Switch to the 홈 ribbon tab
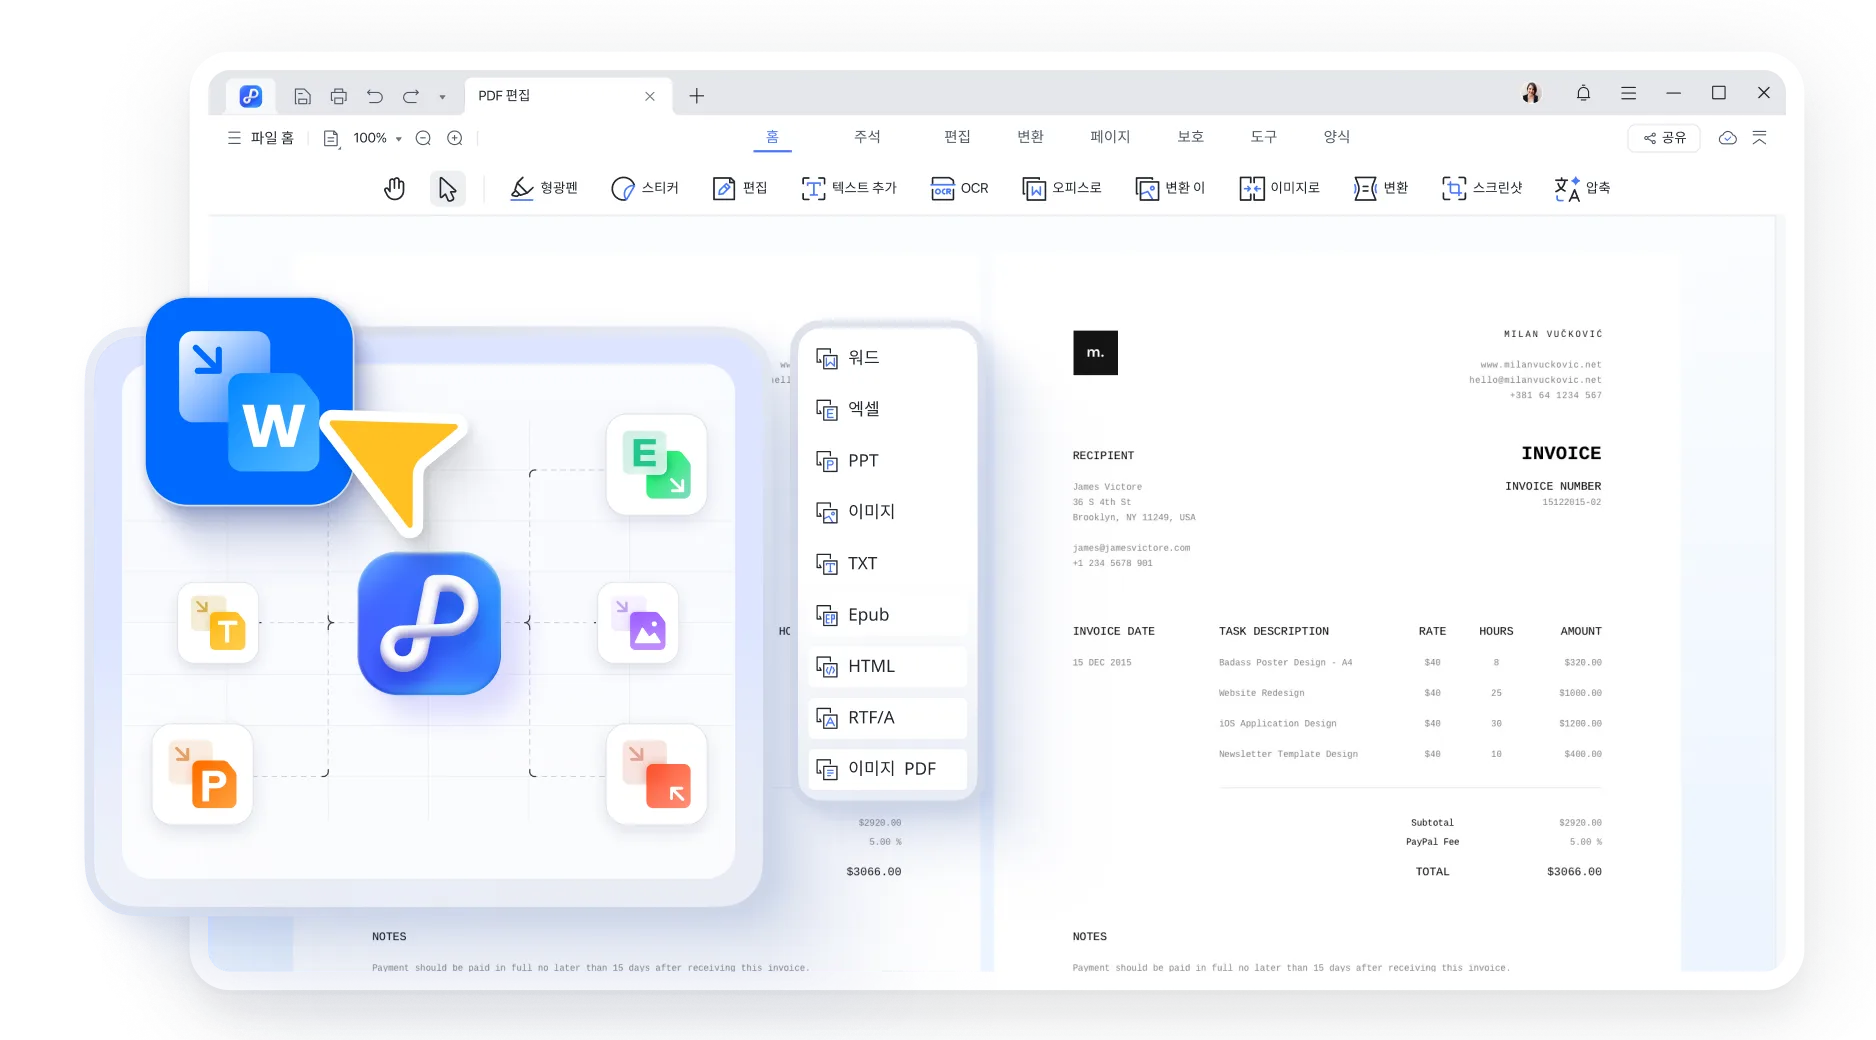Image resolution: width=1876 pixels, height=1040 pixels. [772, 137]
